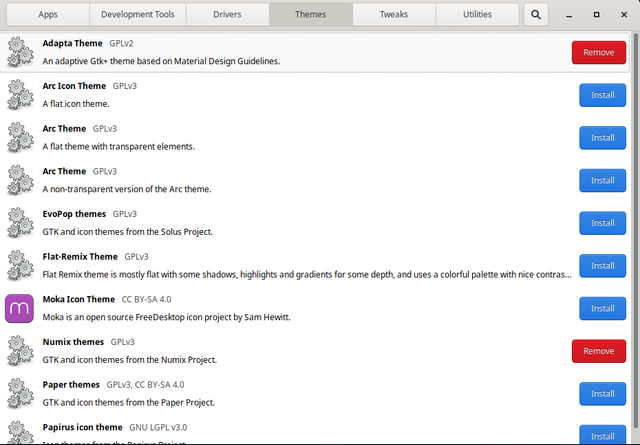
Task: Click gear icon beside transparent Arc Theme
Action: pyautogui.click(x=20, y=138)
